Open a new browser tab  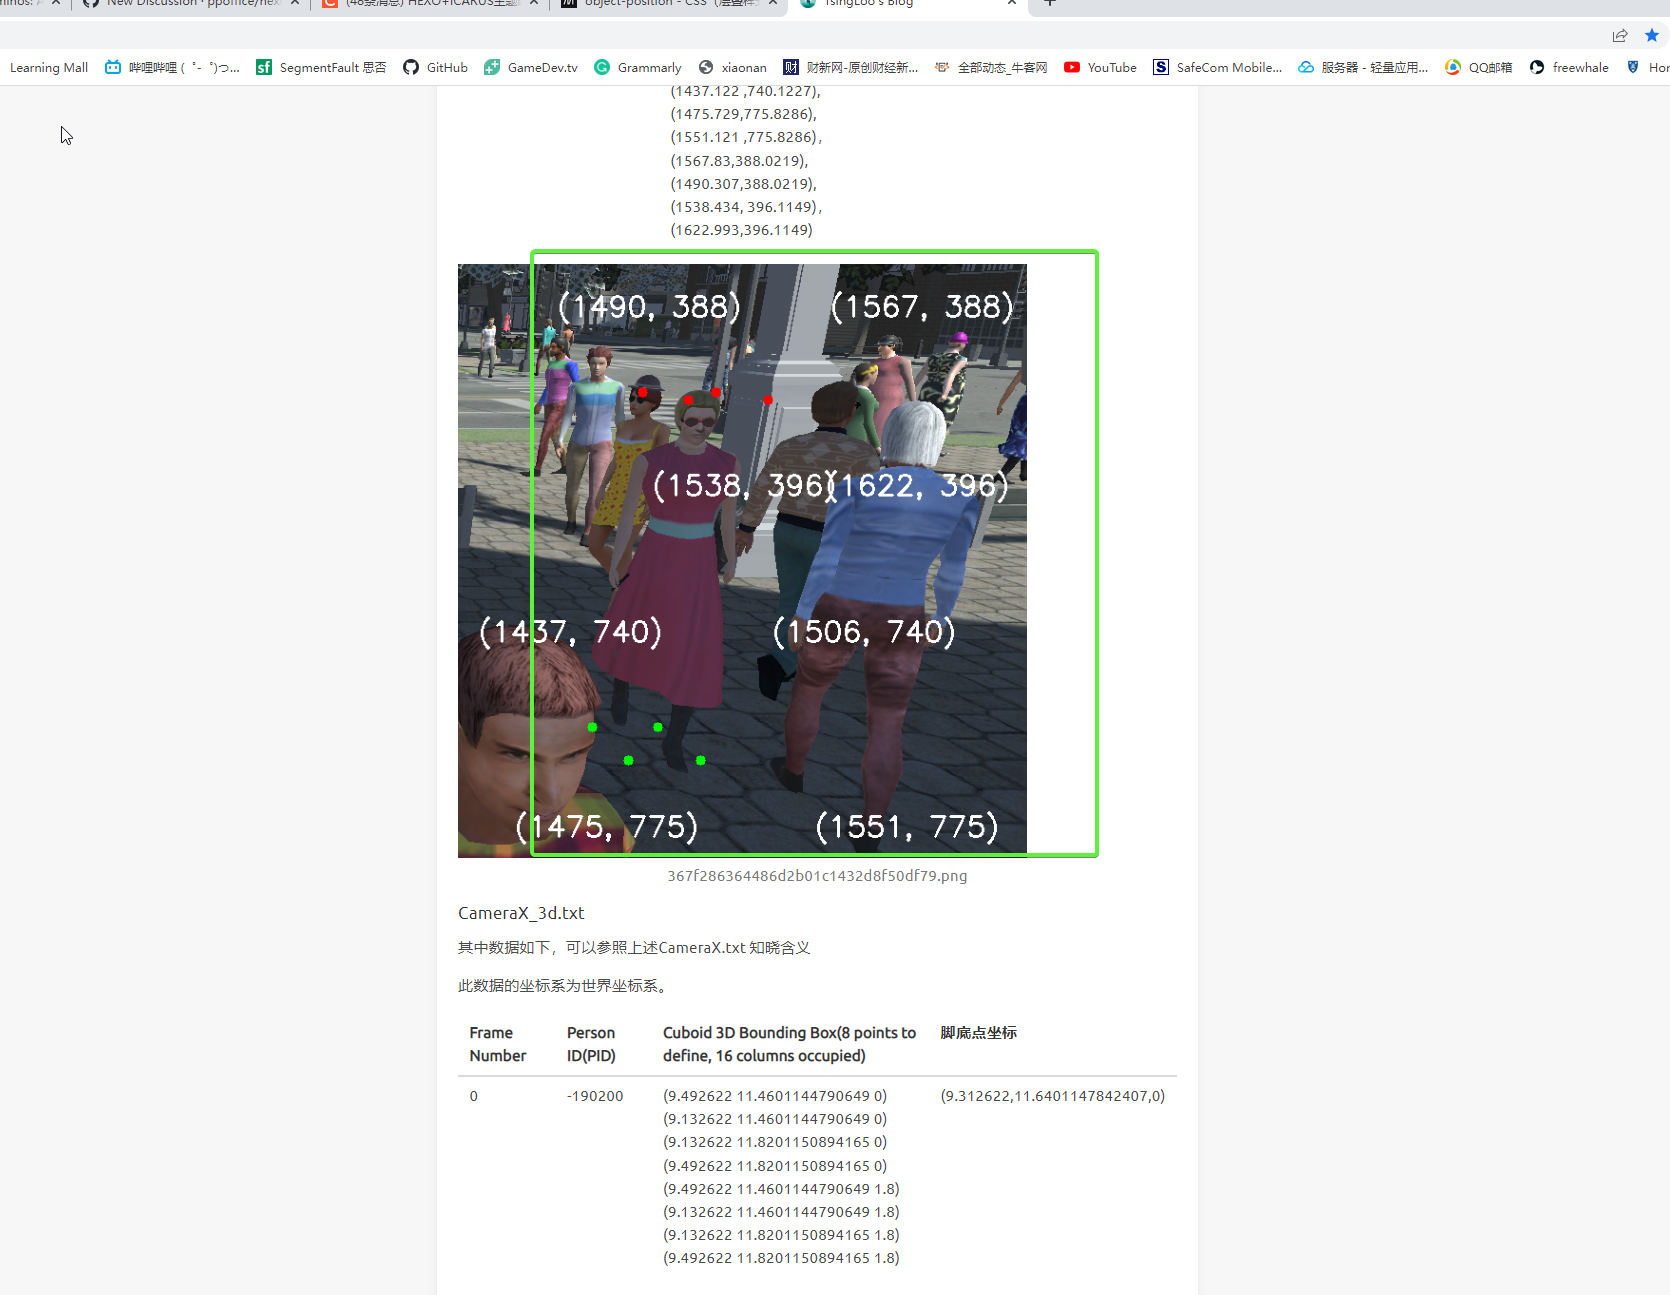[1048, 4]
